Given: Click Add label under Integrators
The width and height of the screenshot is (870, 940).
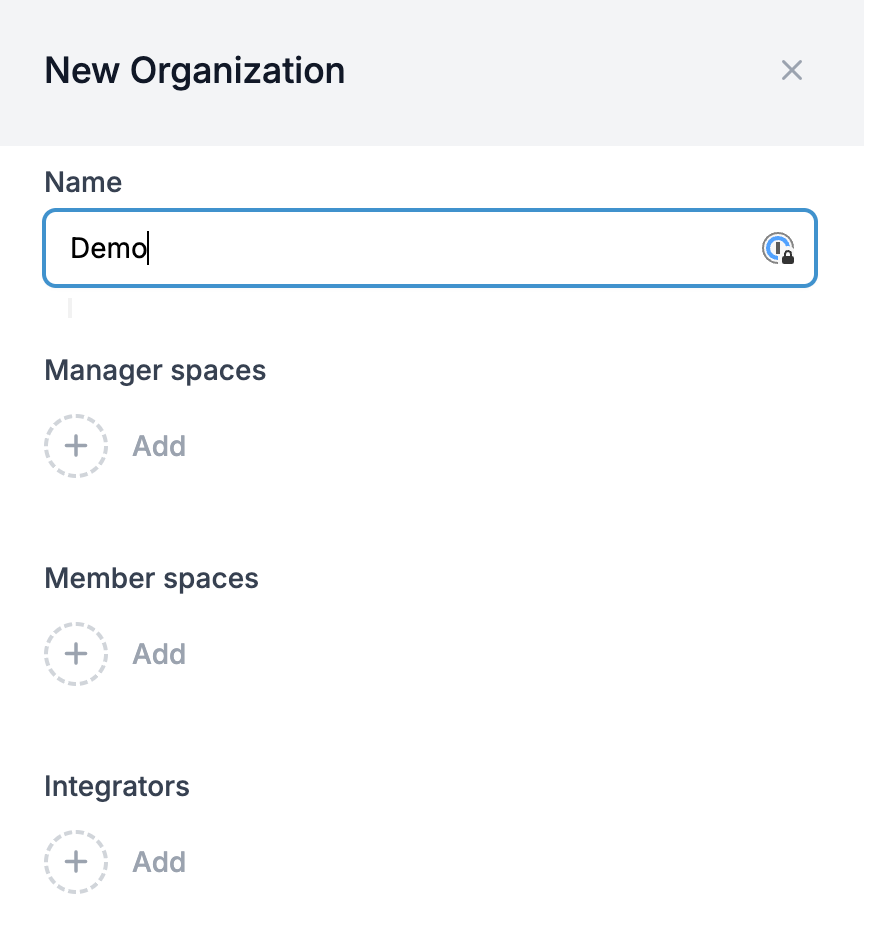Looking at the screenshot, I should click(x=159, y=862).
